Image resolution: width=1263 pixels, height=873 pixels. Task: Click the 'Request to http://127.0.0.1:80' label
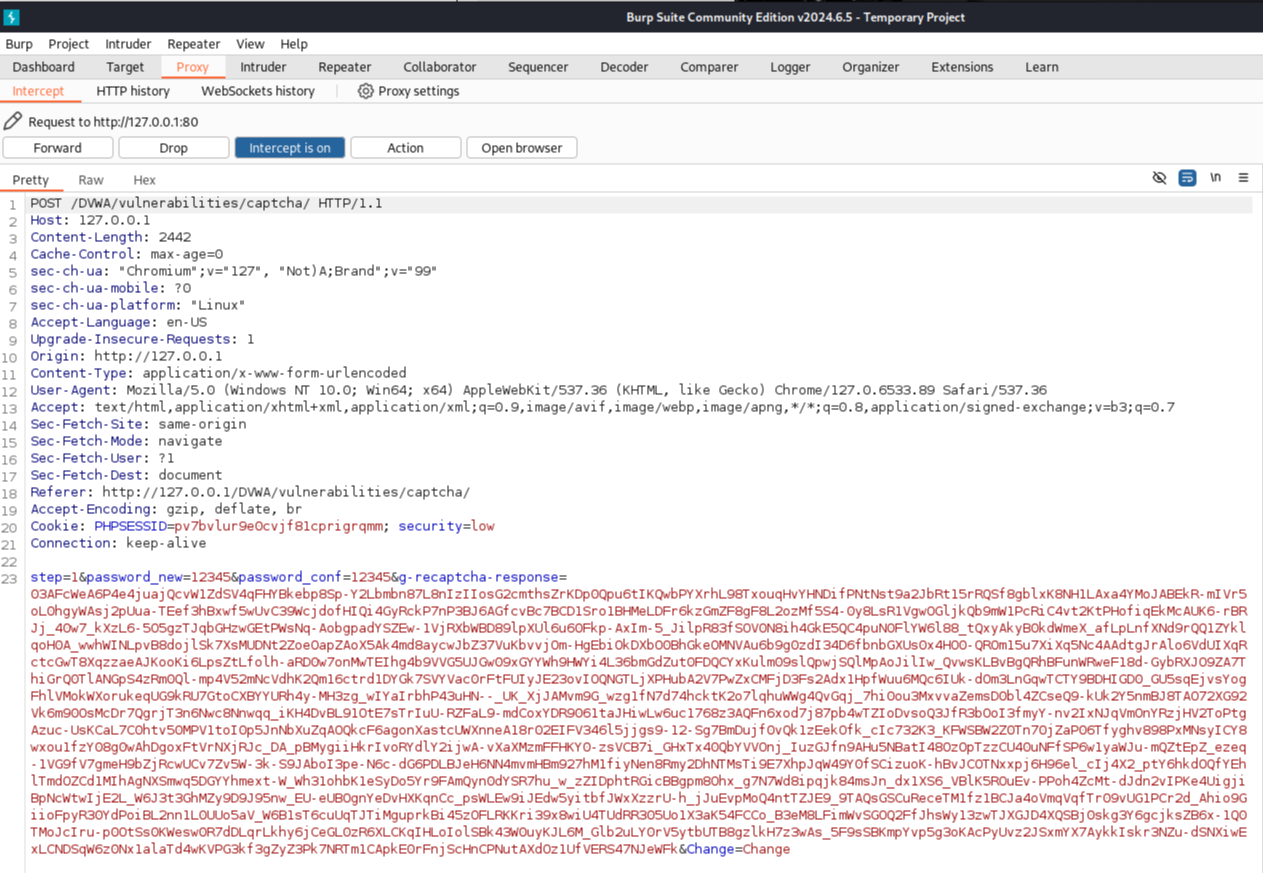(x=113, y=122)
